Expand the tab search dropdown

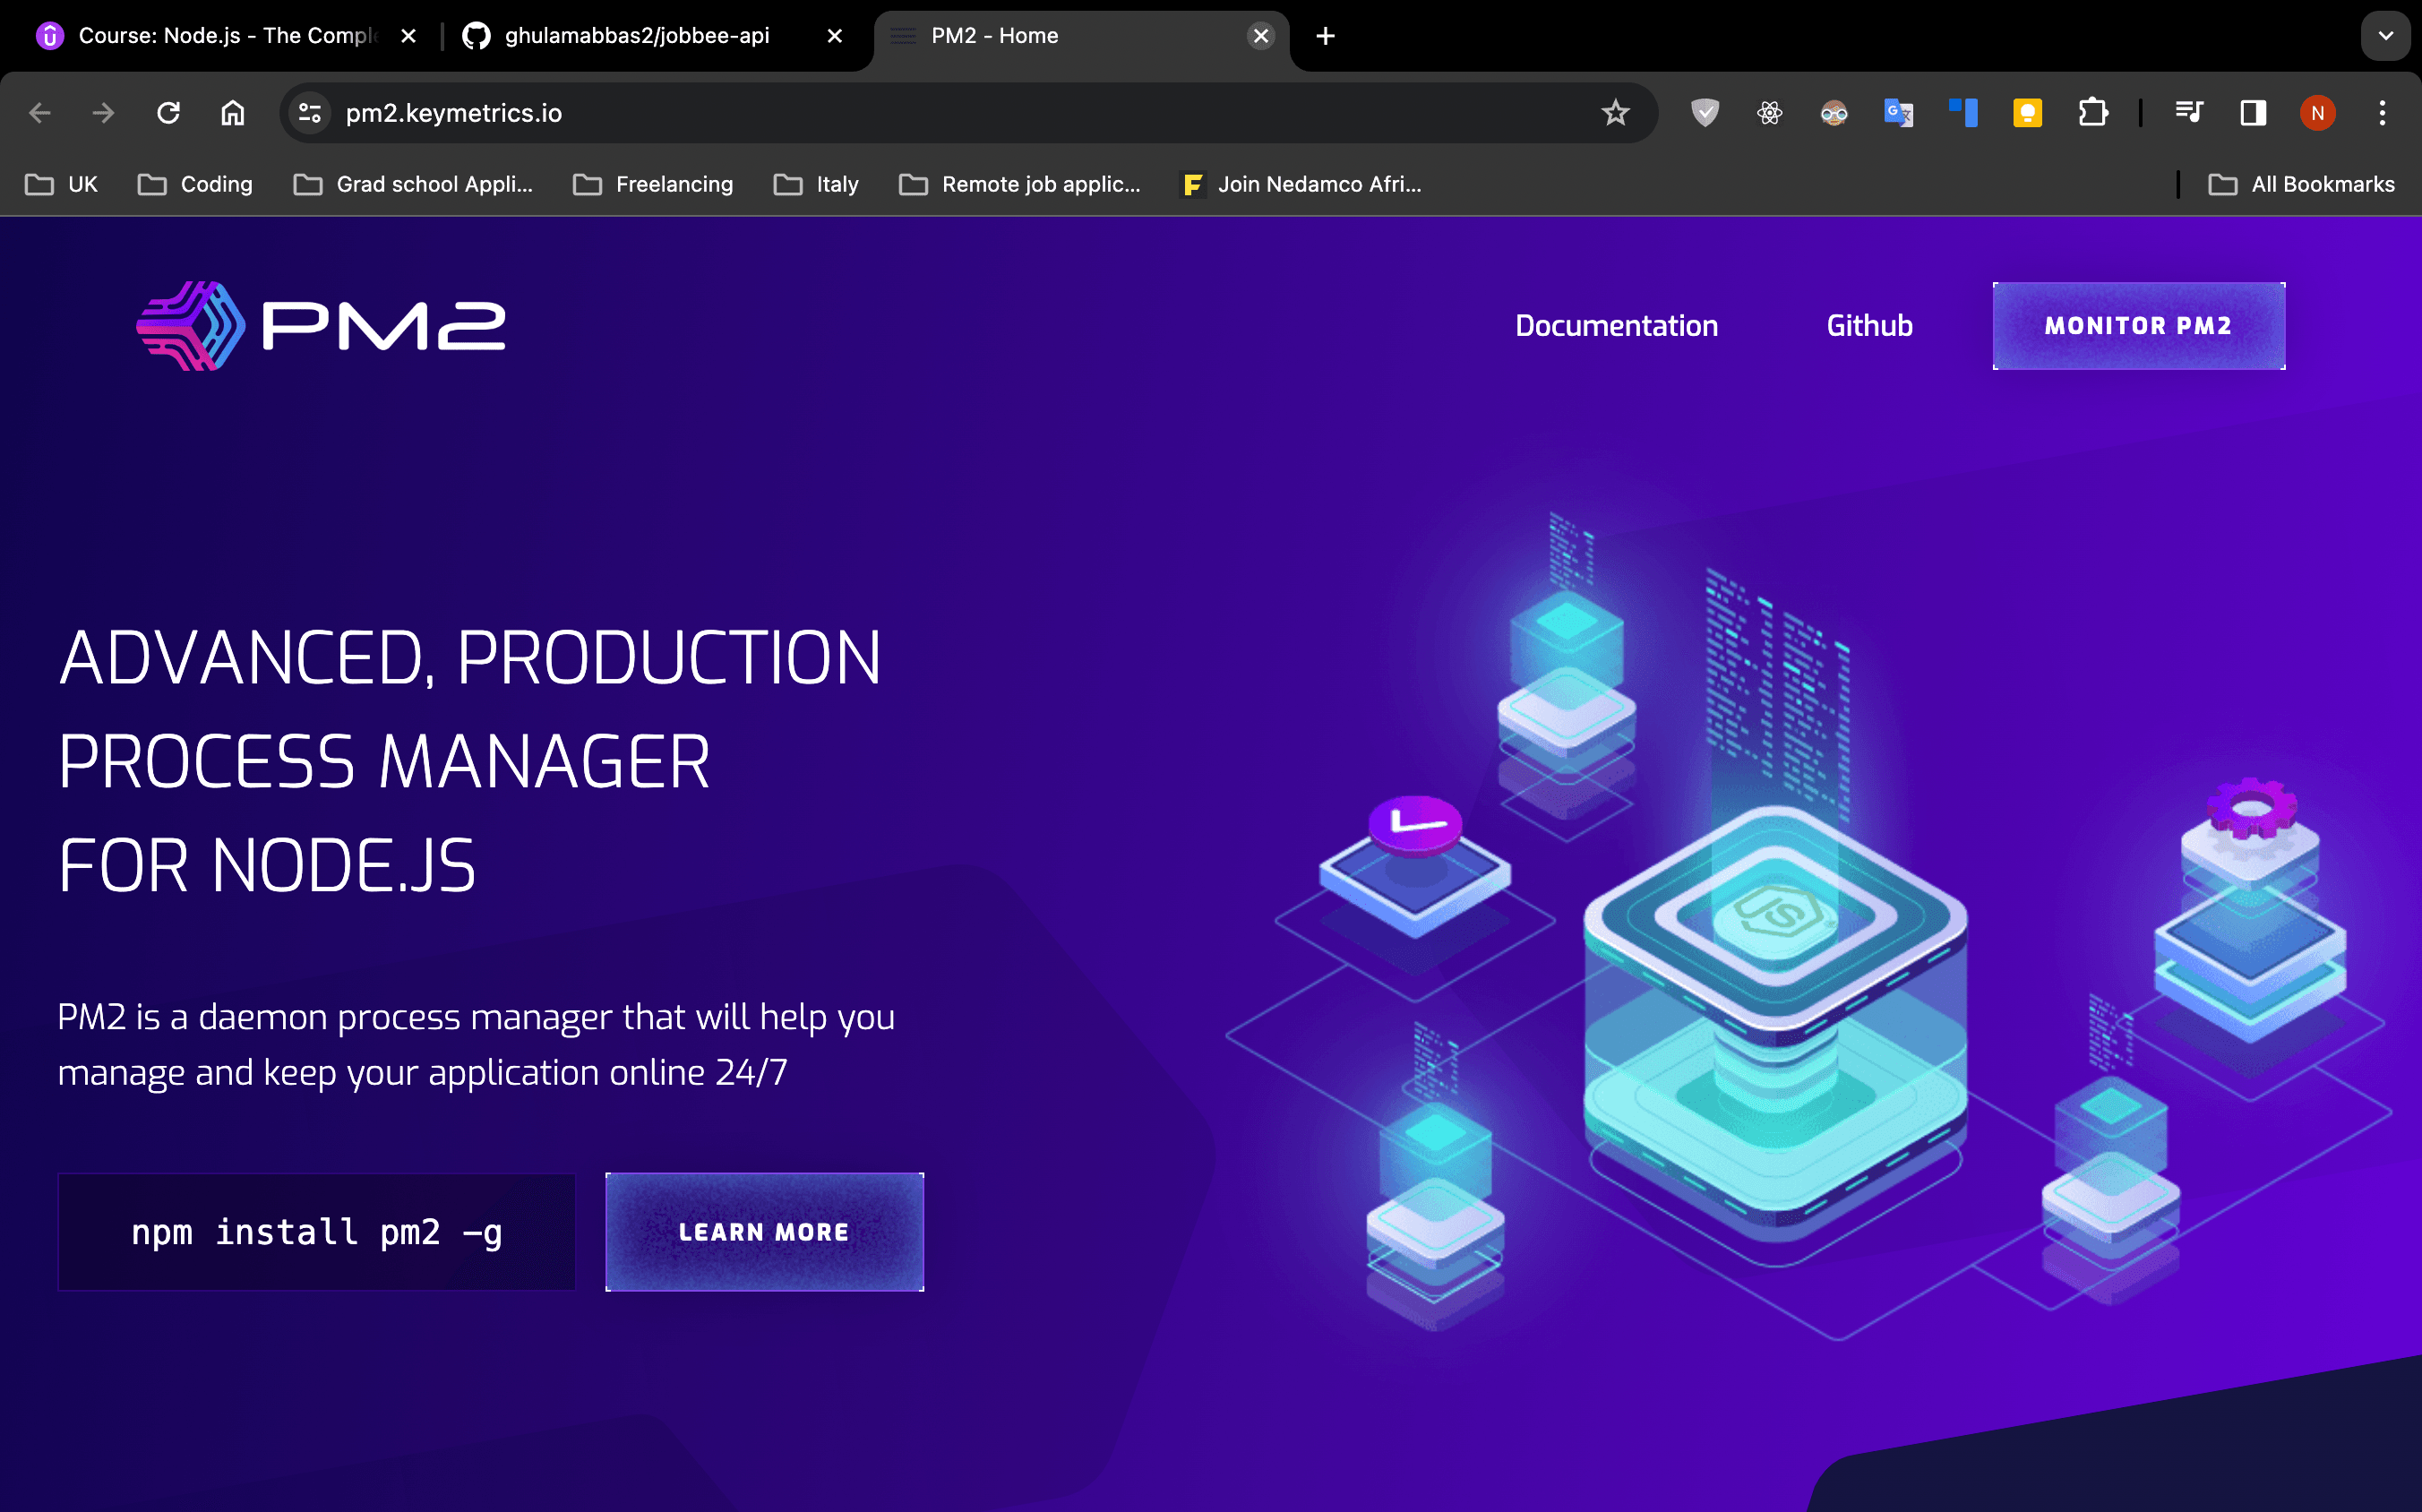(x=2386, y=36)
